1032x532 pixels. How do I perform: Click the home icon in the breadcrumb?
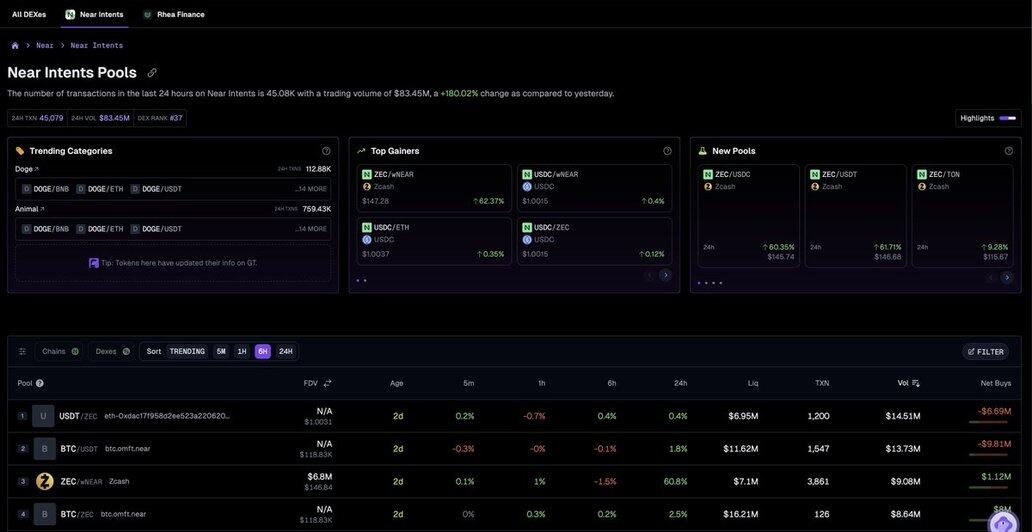tap(15, 45)
